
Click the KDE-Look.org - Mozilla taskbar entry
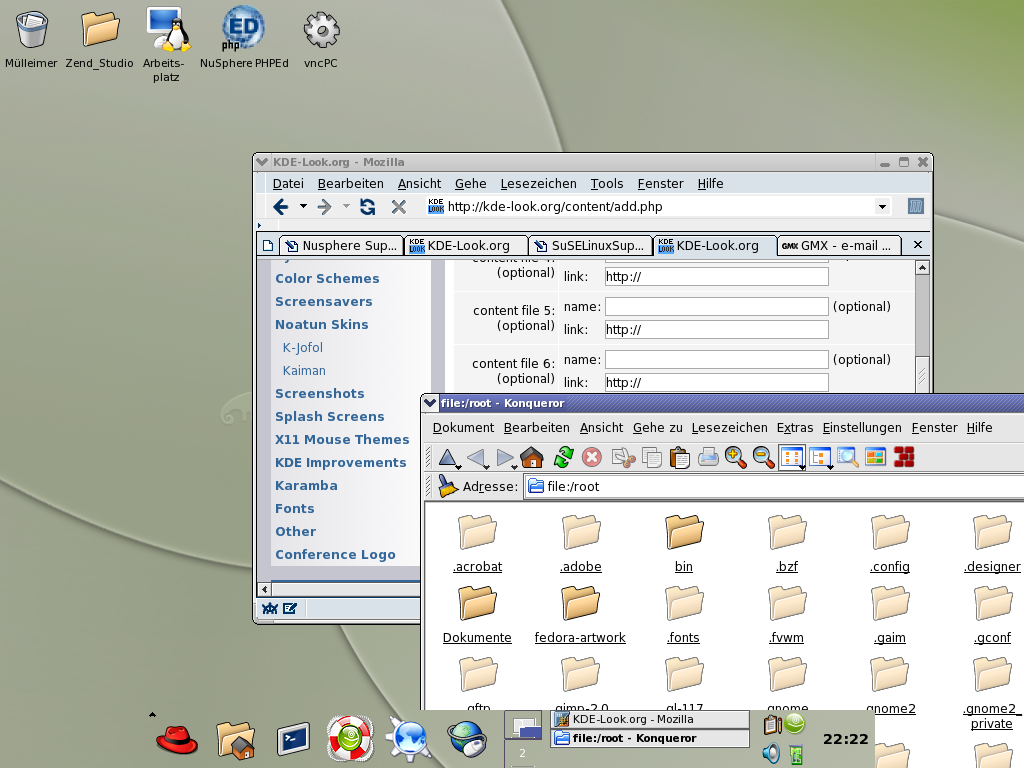650,719
